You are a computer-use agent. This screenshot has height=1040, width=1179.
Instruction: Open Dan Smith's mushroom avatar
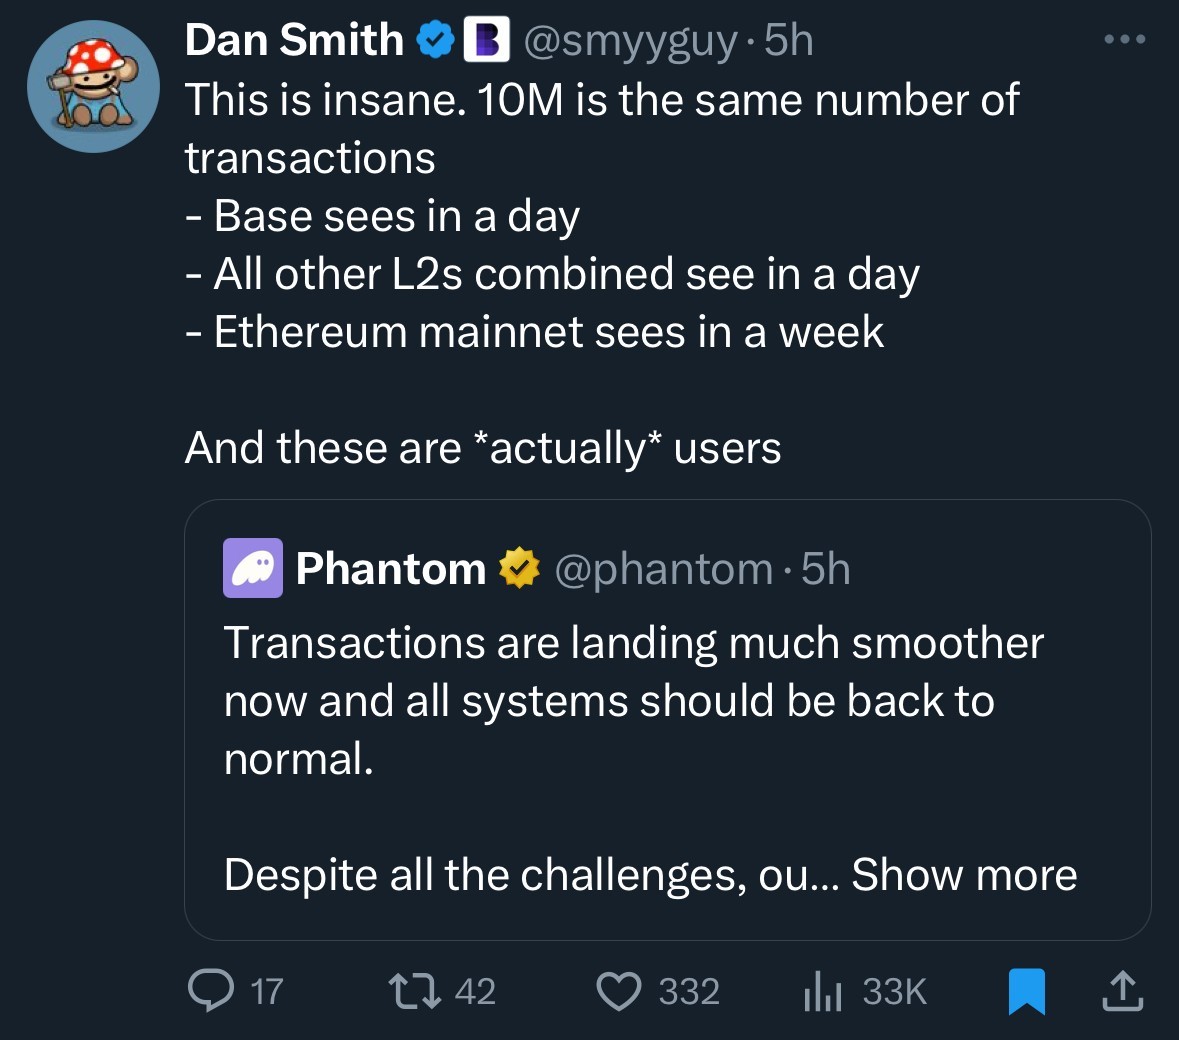(93, 87)
